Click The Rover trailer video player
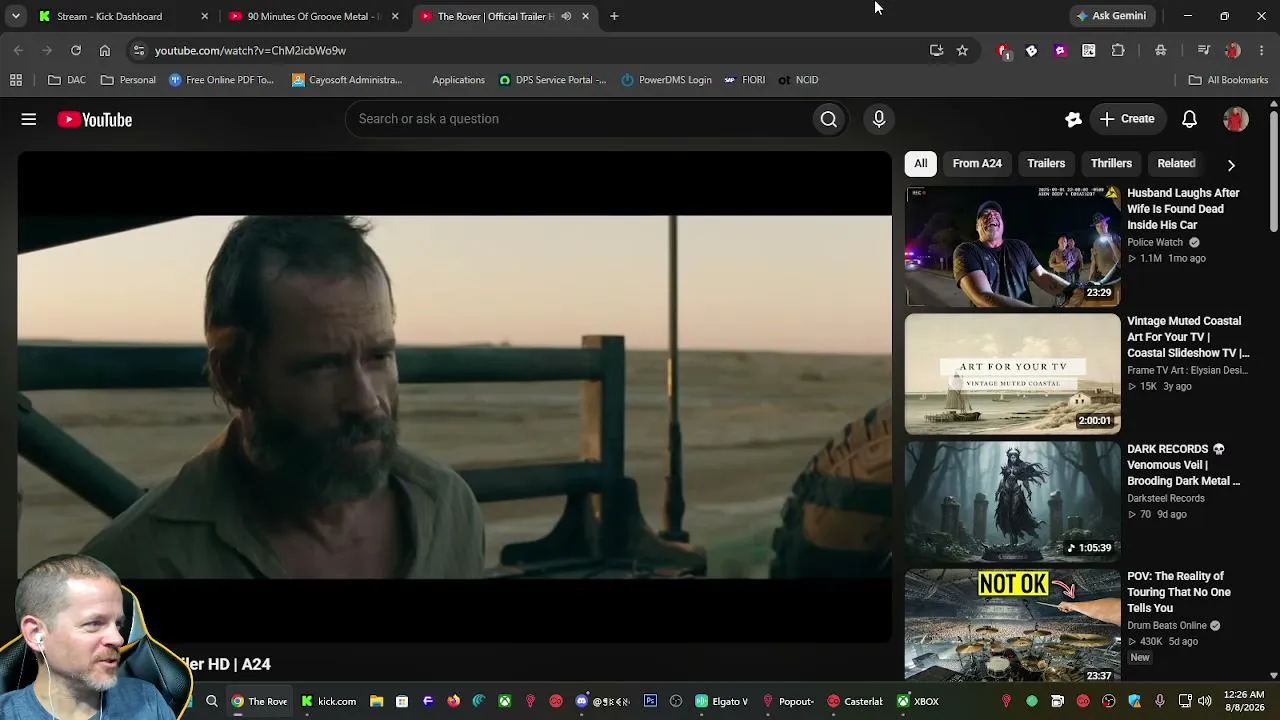The width and height of the screenshot is (1280, 720). click(x=454, y=397)
